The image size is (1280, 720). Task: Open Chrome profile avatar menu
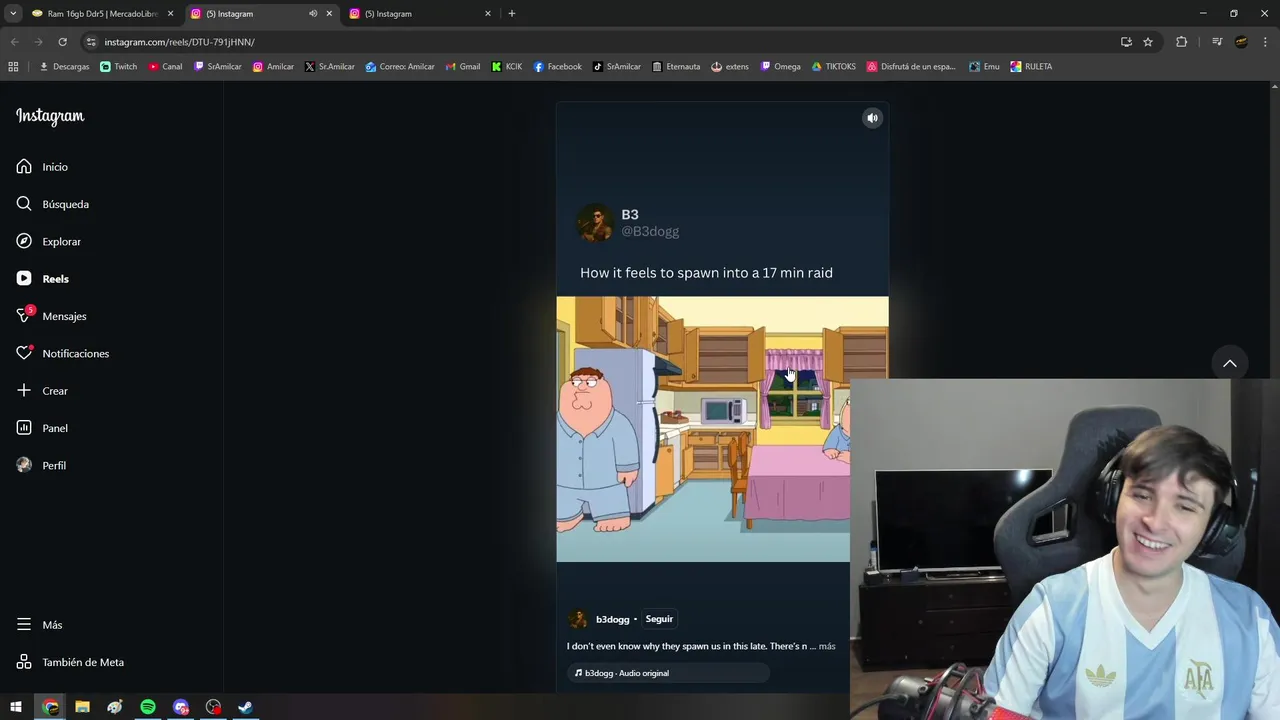click(x=1241, y=42)
